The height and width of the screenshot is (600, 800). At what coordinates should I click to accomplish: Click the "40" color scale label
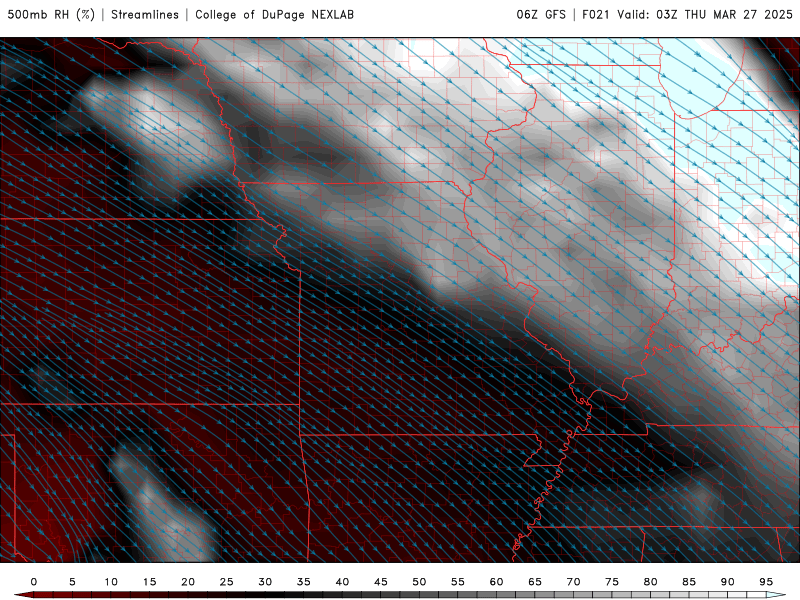point(342,582)
